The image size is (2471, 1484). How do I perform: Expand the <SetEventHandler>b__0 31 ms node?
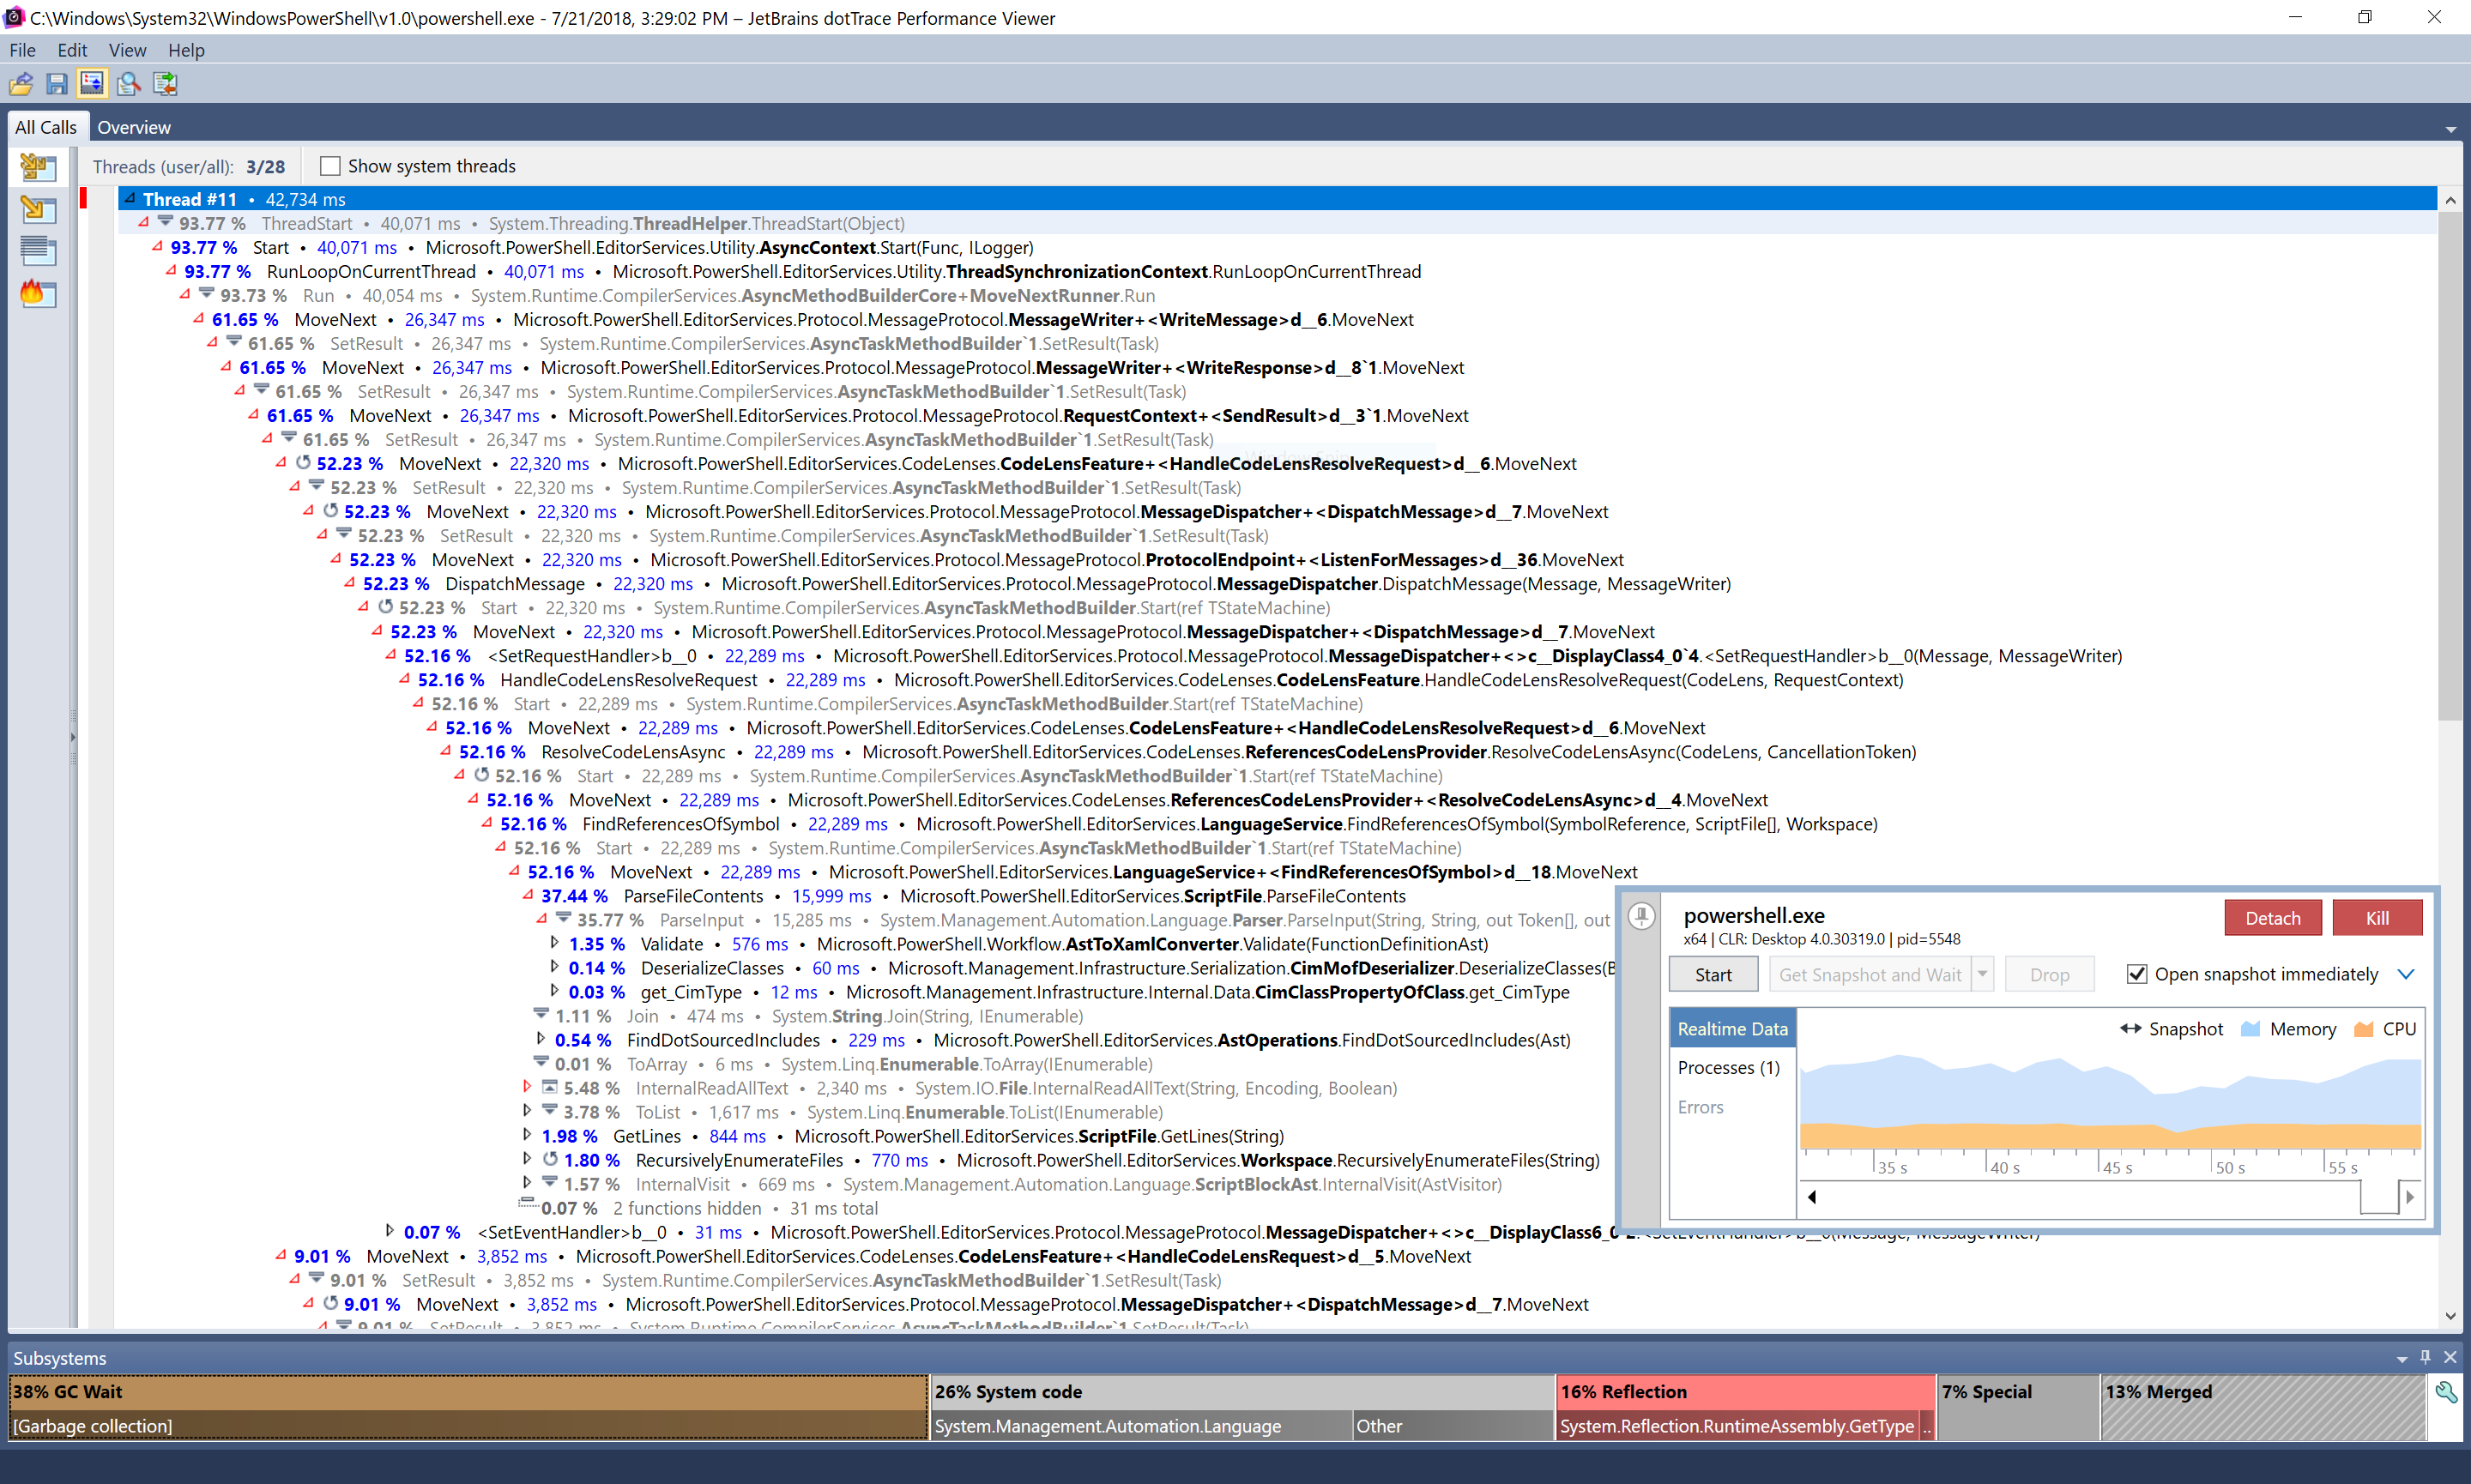click(390, 1230)
